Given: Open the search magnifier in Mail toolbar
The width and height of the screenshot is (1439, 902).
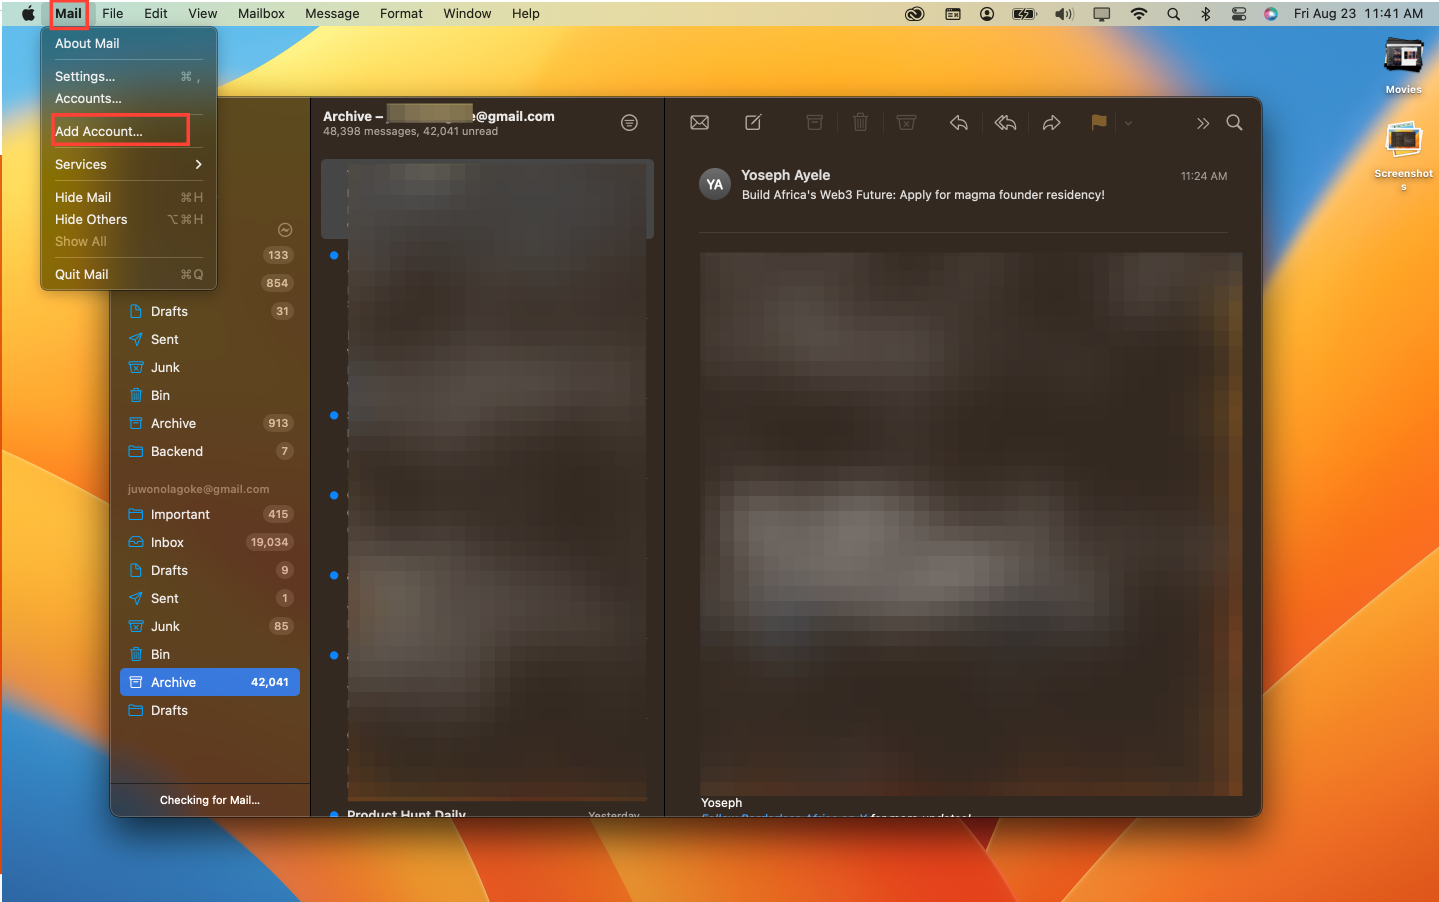Looking at the screenshot, I should pyautogui.click(x=1234, y=123).
